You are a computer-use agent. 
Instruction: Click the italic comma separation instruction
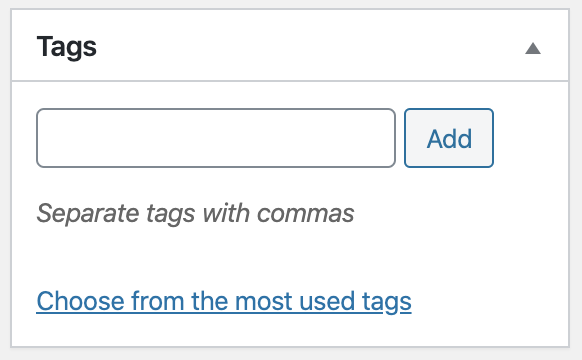(x=195, y=214)
